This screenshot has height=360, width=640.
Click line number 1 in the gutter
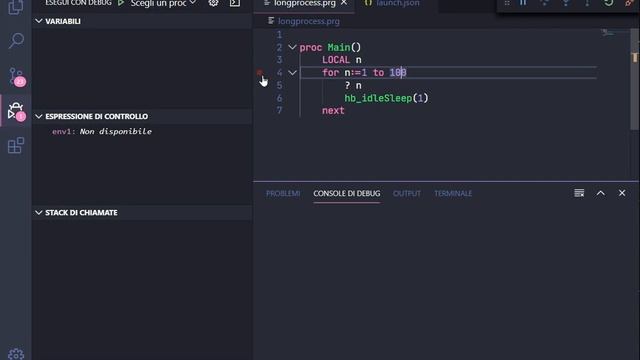coord(279,35)
